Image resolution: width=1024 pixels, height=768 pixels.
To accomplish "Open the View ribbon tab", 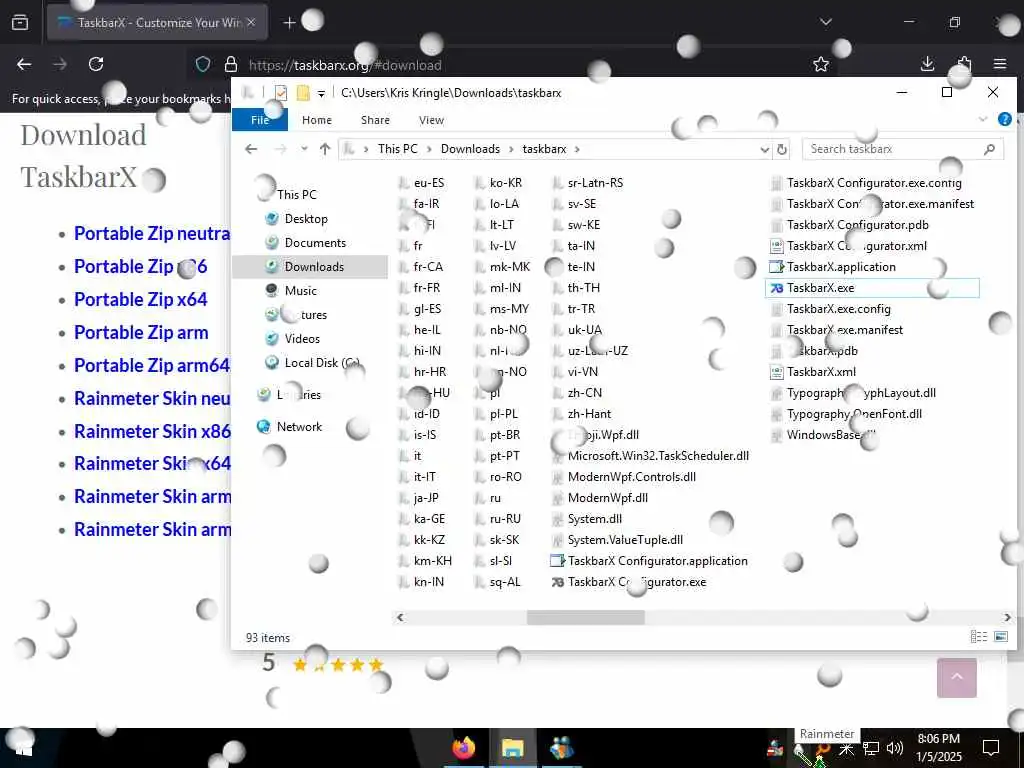I will click(x=431, y=120).
